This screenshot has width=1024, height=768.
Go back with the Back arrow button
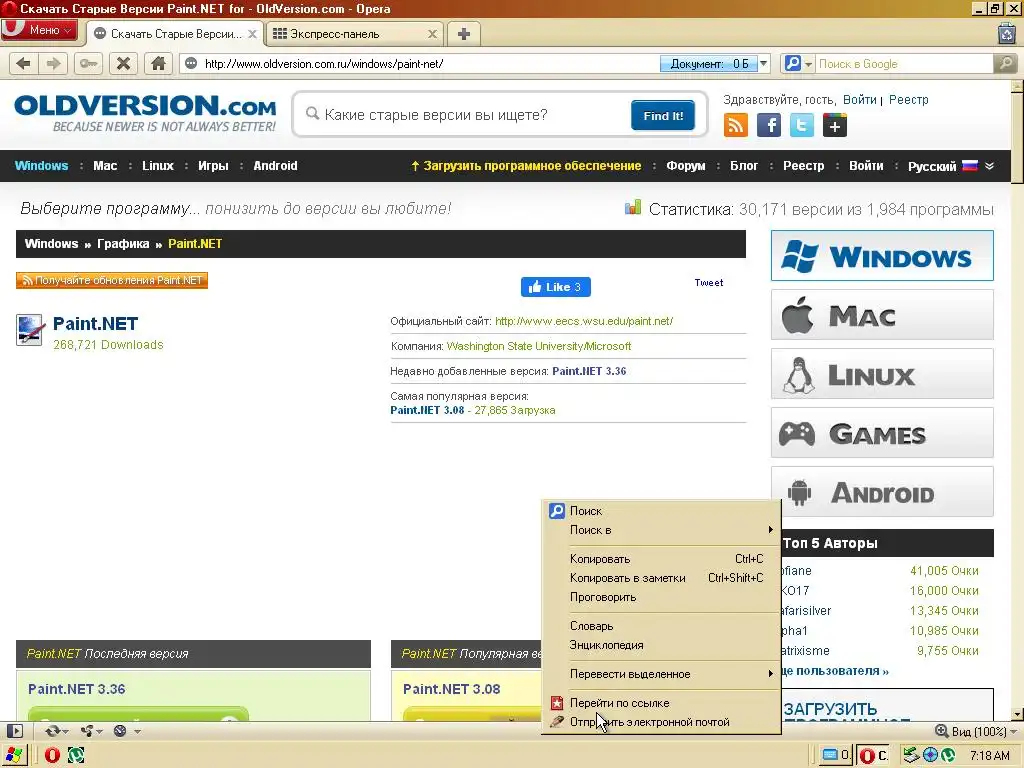[24, 63]
